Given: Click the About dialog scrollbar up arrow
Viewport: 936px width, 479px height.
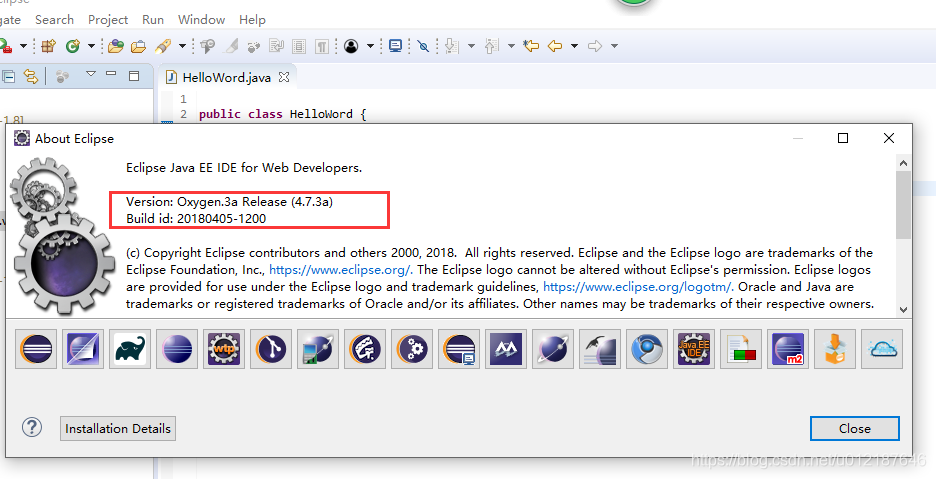Looking at the screenshot, I should click(903, 162).
